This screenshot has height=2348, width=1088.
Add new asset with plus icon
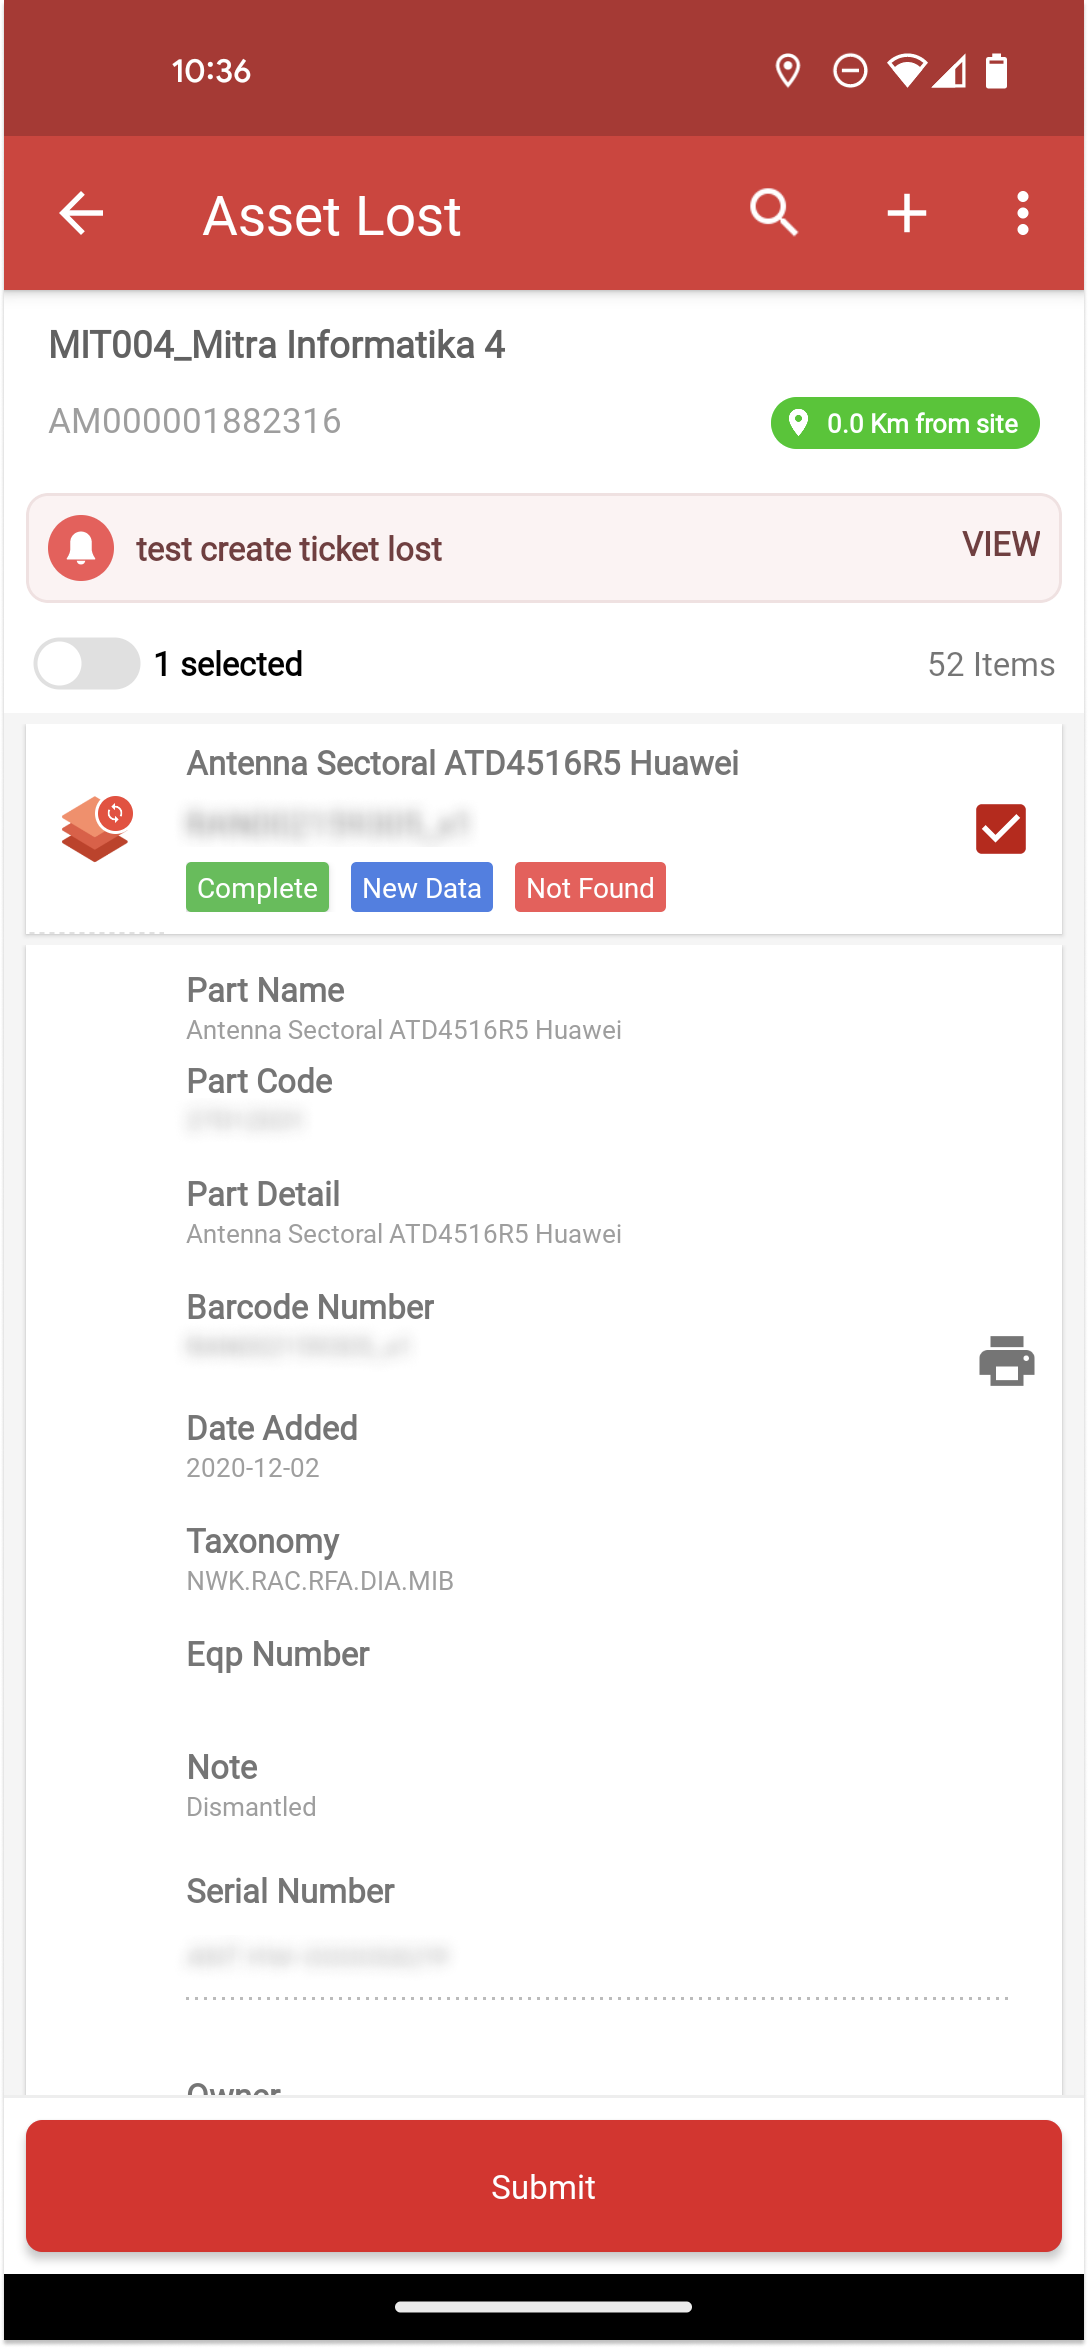point(907,213)
